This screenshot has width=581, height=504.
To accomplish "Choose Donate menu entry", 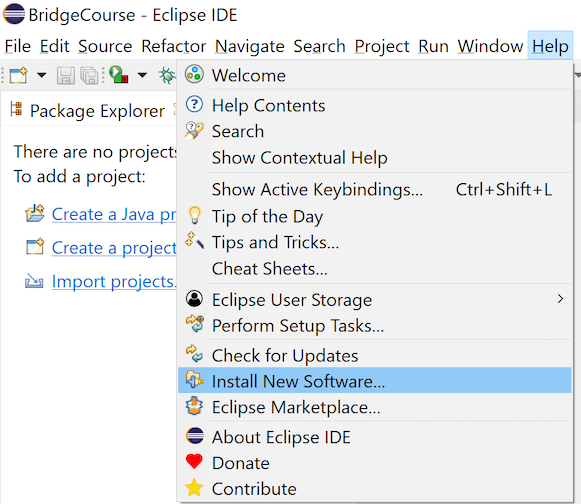I will 375,463.
